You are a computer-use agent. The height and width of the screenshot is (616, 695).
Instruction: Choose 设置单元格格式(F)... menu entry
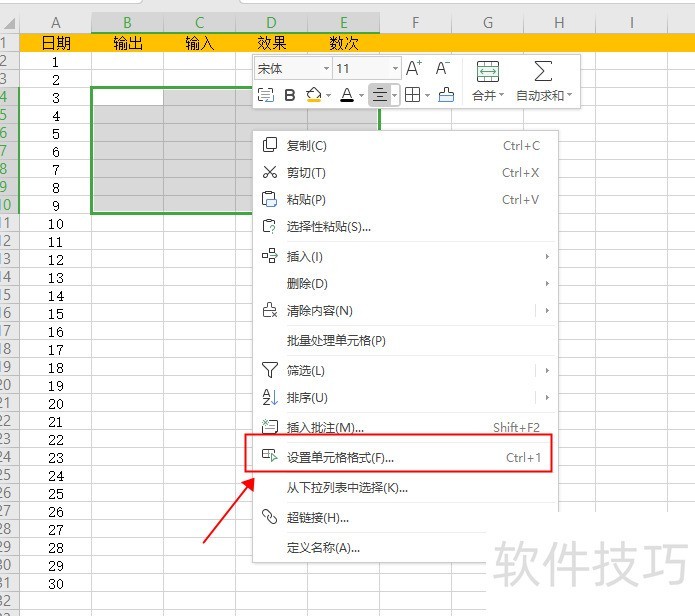pos(405,457)
